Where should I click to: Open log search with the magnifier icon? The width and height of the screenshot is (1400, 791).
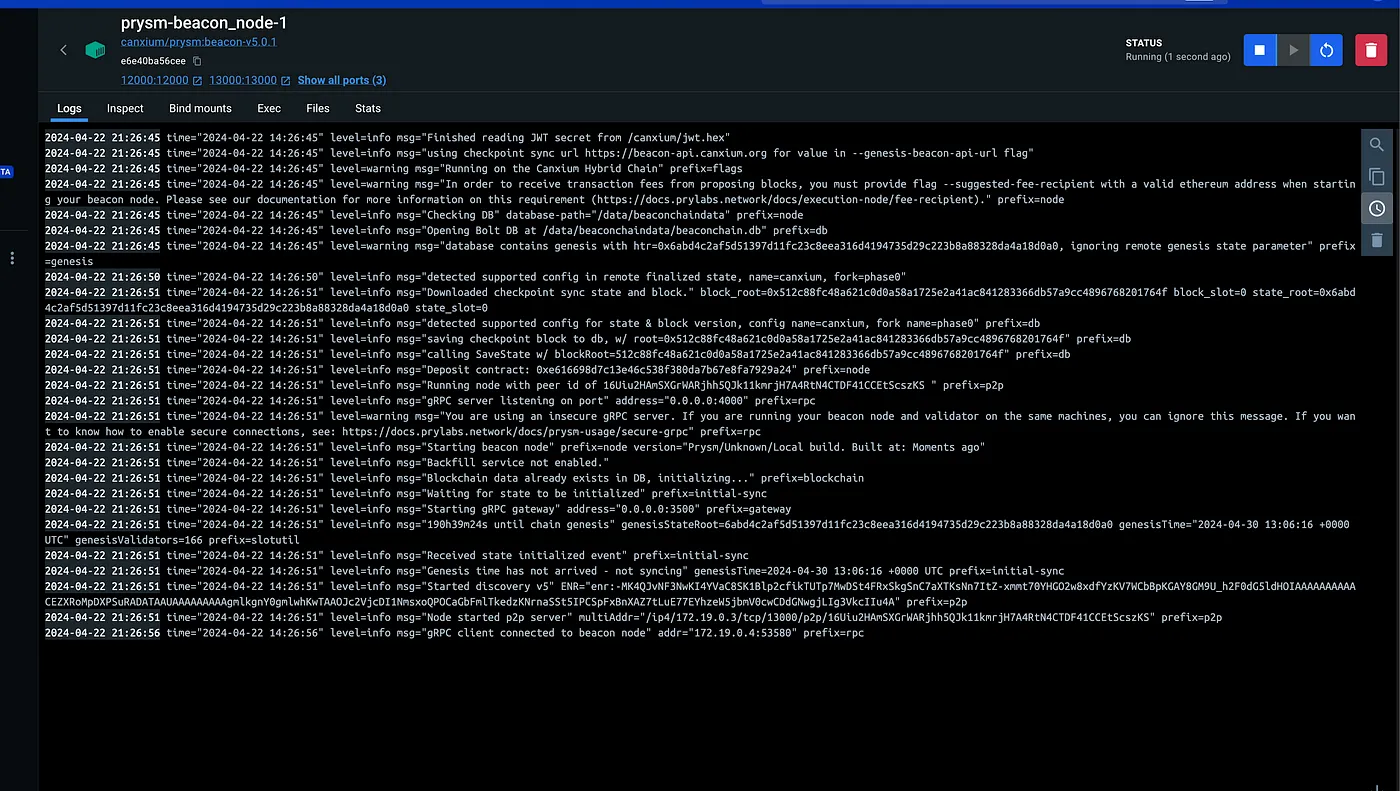click(x=1377, y=145)
